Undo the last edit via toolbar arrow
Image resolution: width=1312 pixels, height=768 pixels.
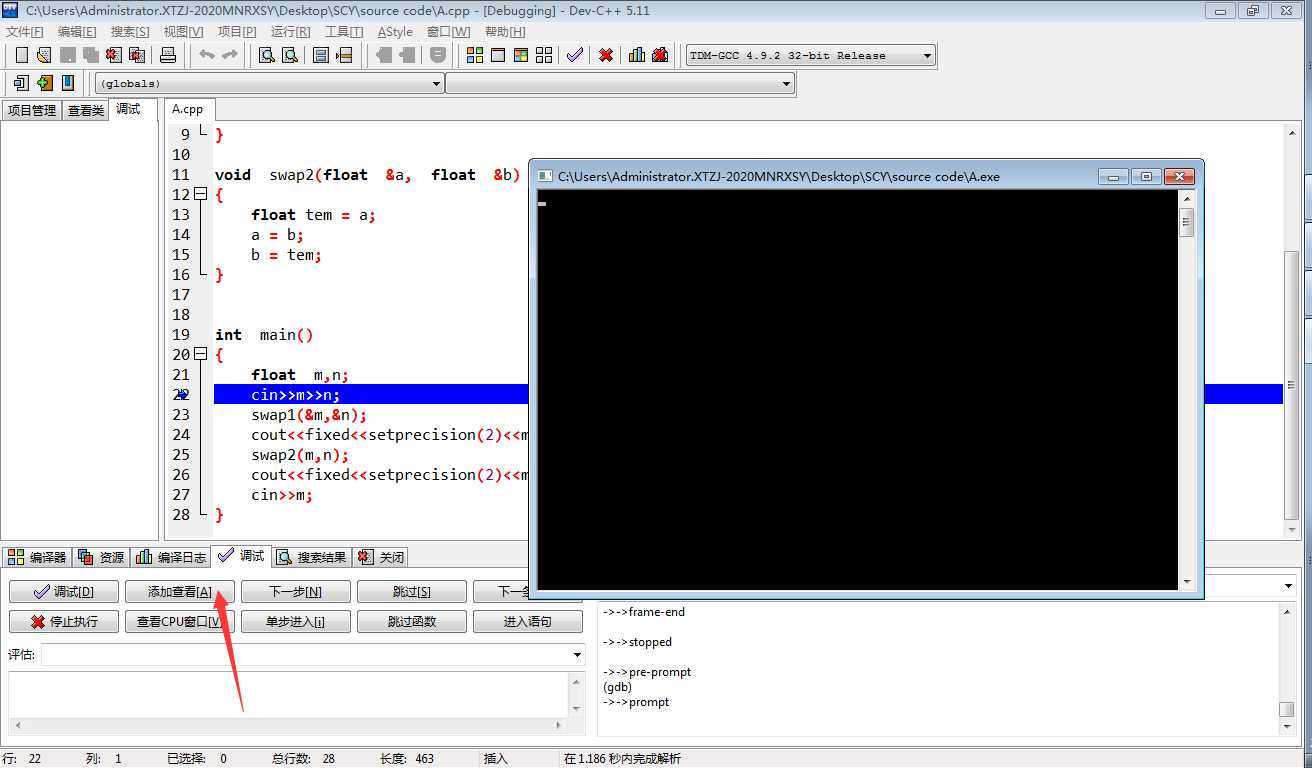(207, 55)
